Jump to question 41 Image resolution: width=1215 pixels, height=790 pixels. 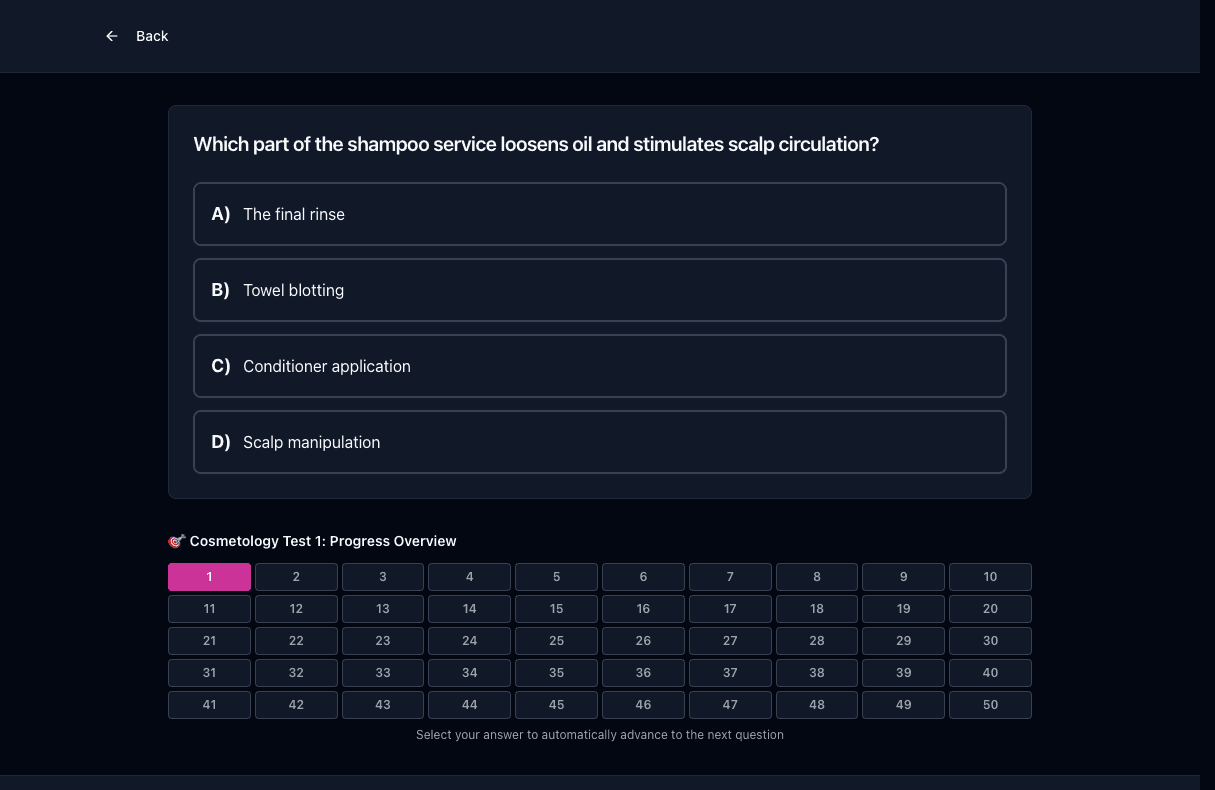tap(209, 705)
